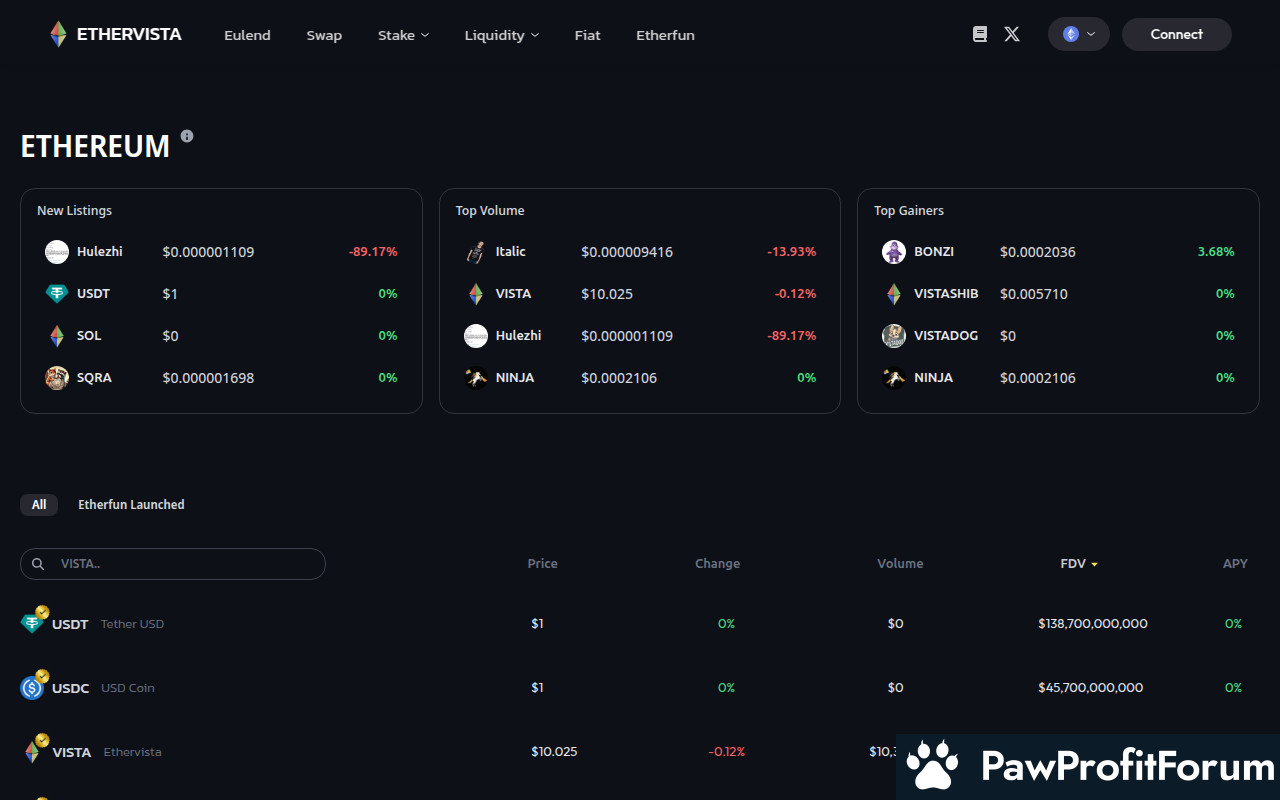
Task: Select the All filter toggle
Action: point(39,505)
